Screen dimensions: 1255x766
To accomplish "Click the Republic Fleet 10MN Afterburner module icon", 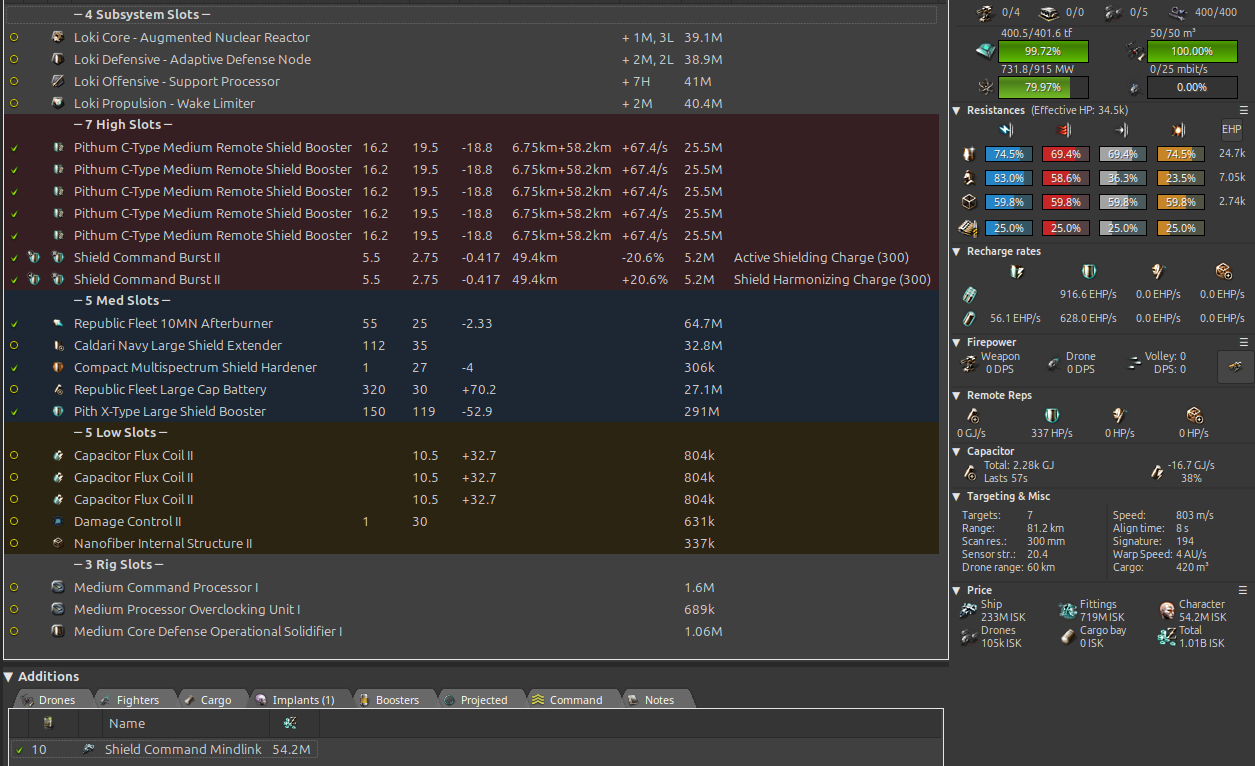I will (58, 323).
